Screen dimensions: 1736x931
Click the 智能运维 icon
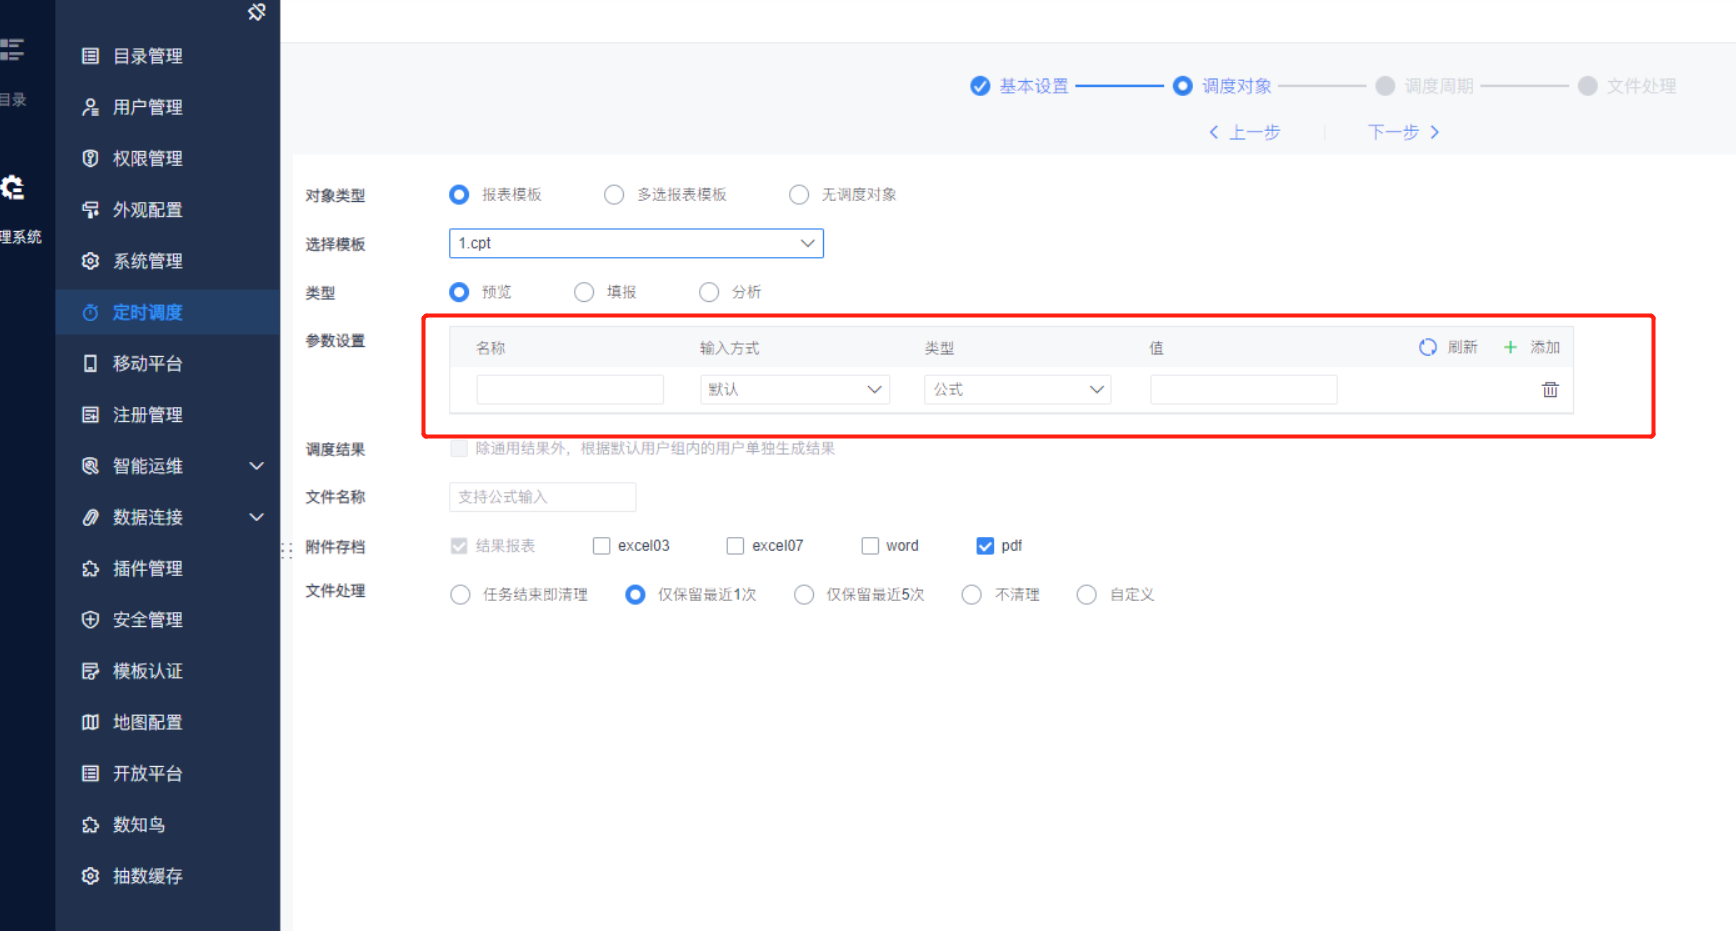pyautogui.click(x=90, y=466)
